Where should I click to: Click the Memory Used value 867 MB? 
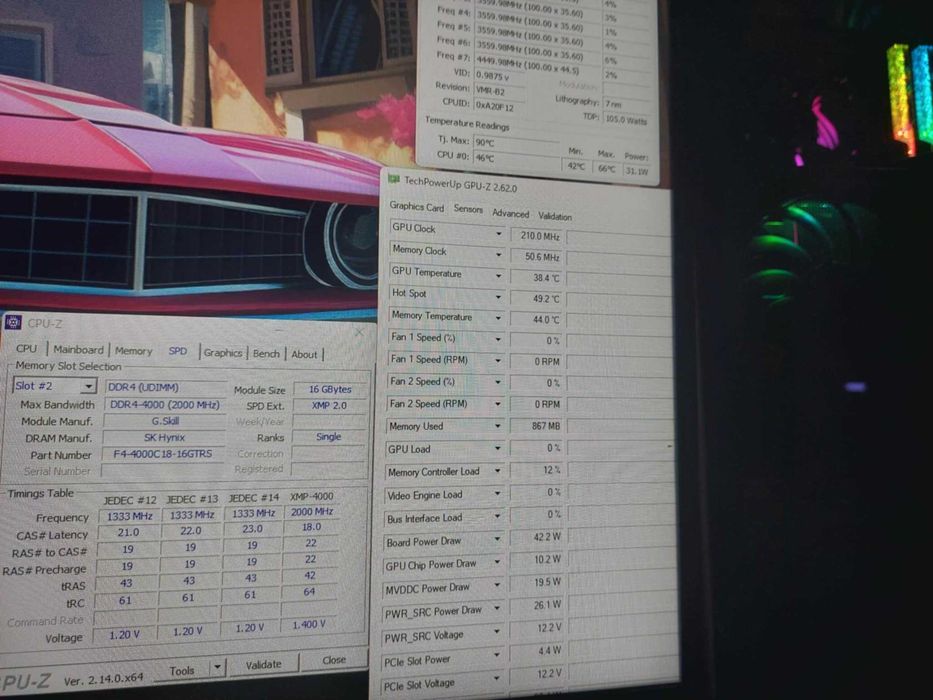pyautogui.click(x=537, y=426)
